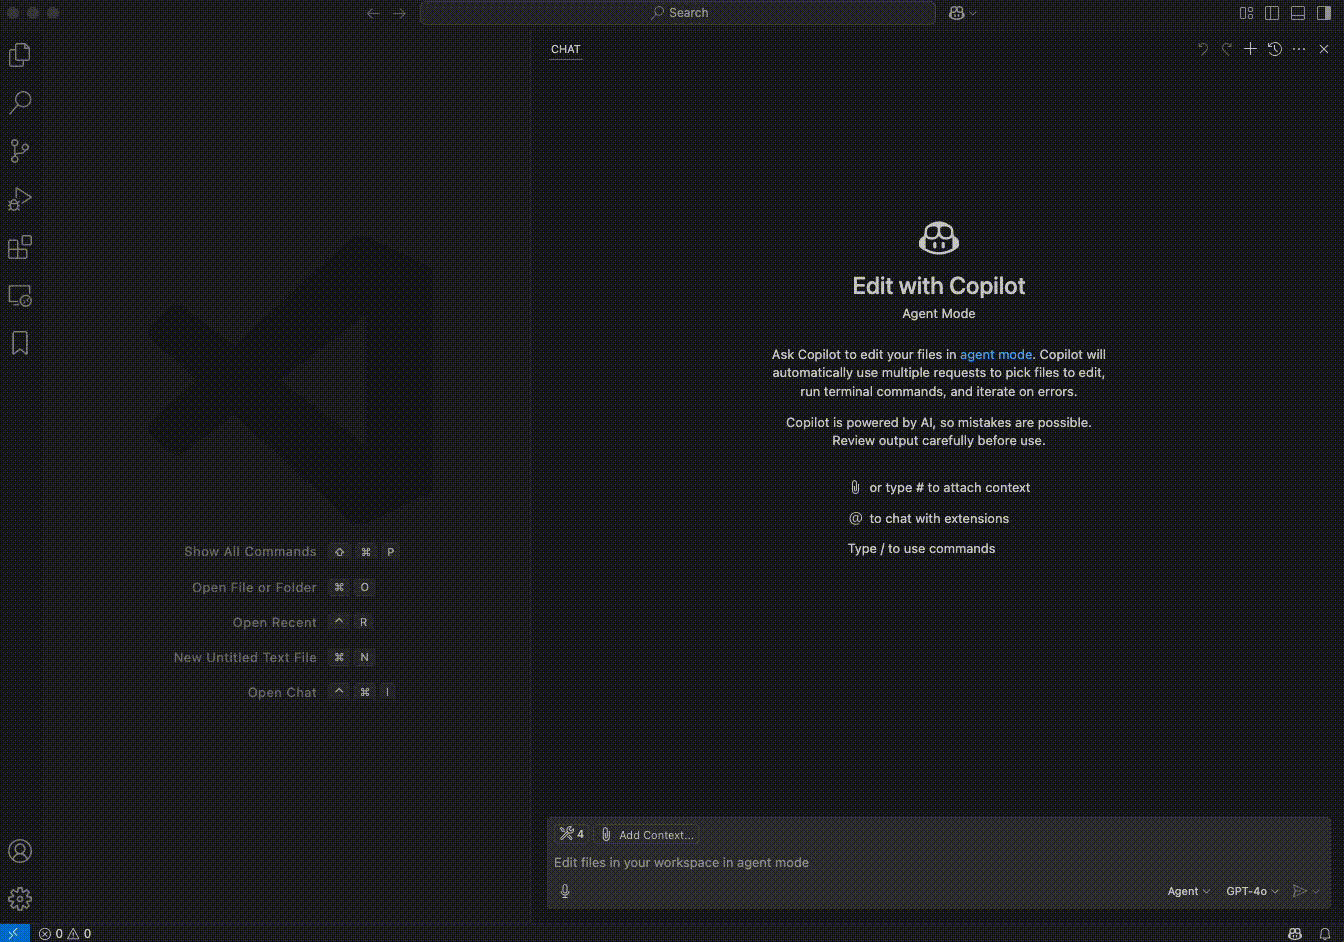Toggle bottom panel visibility

1298,13
